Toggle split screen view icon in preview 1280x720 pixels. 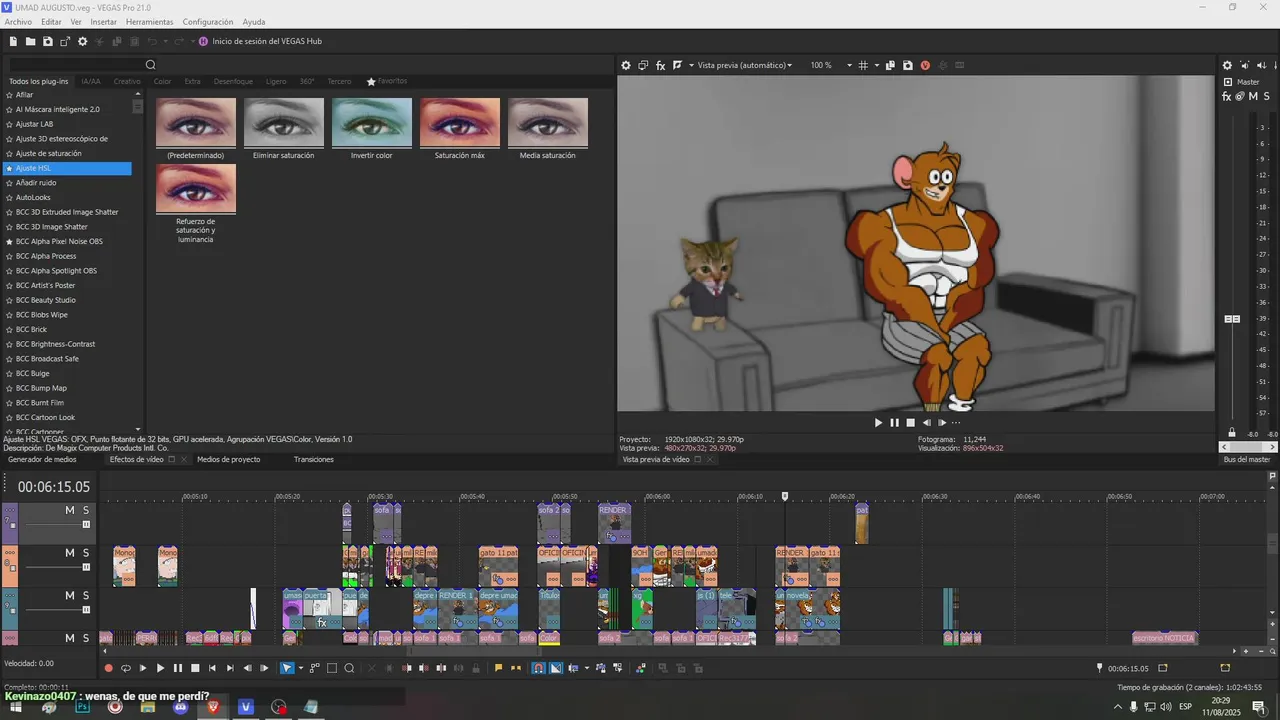677,65
